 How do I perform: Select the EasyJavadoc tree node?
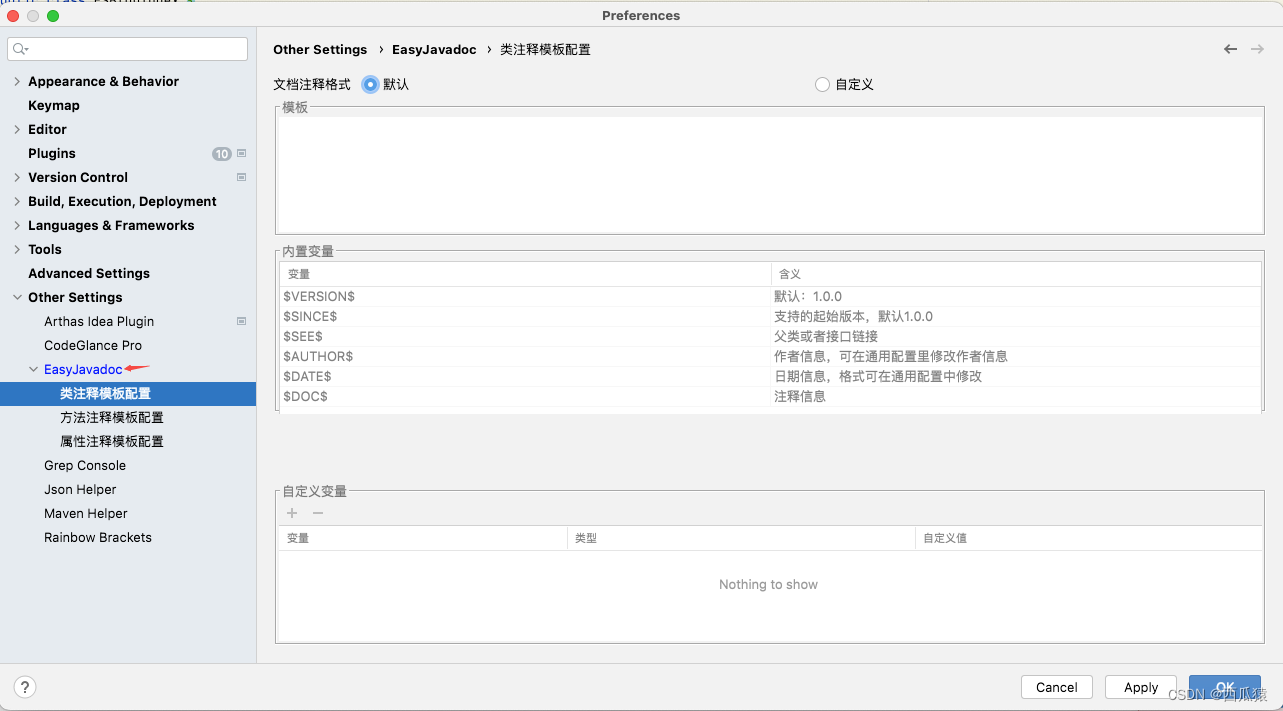pyautogui.click(x=83, y=369)
